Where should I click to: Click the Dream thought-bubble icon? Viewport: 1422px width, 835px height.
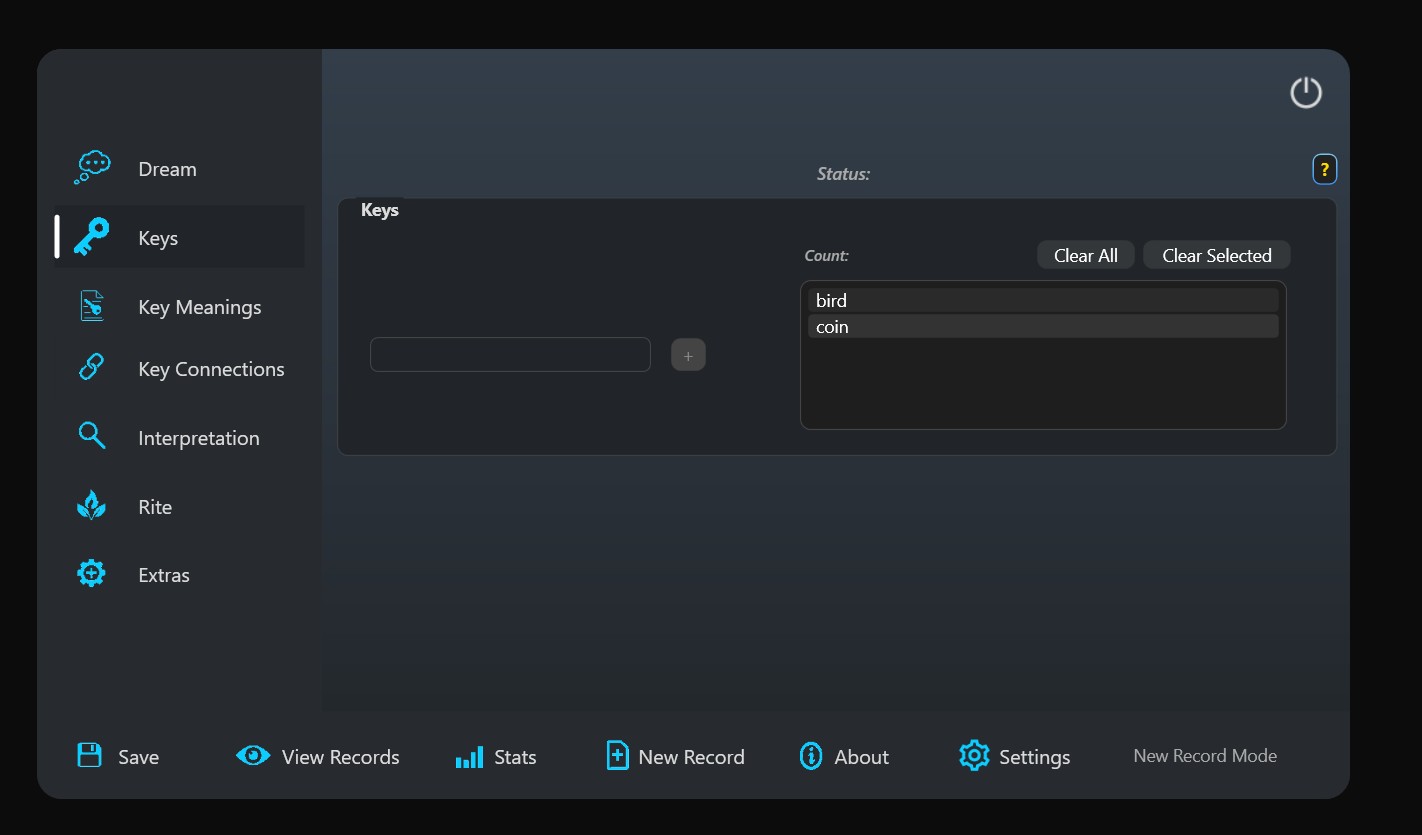click(92, 167)
